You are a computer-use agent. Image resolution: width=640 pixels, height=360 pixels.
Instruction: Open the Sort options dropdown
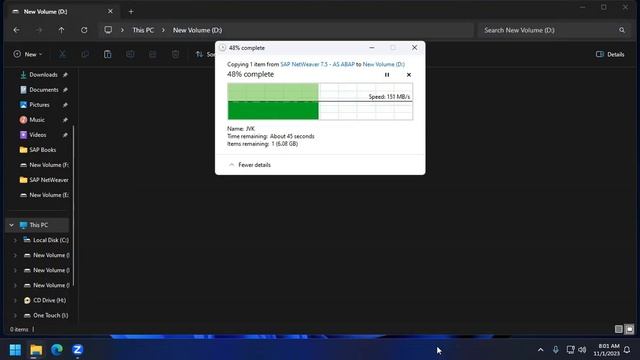(205, 54)
